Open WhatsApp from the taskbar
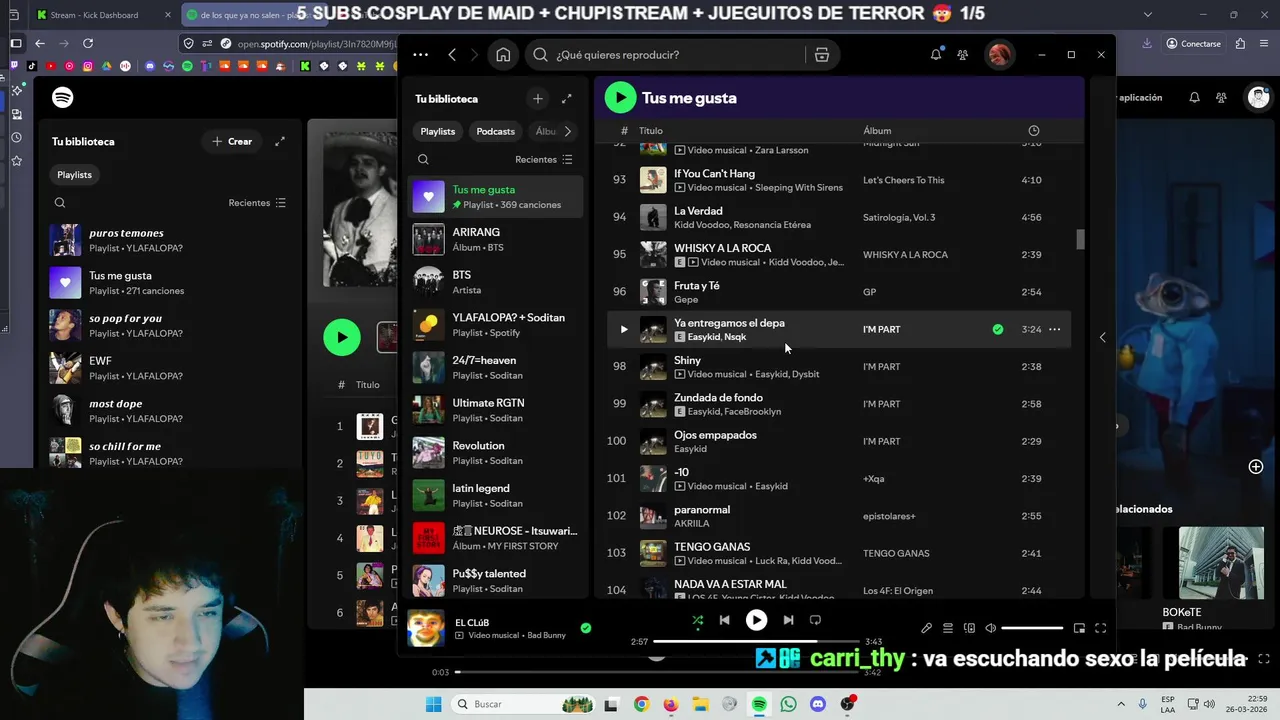 pyautogui.click(x=789, y=704)
